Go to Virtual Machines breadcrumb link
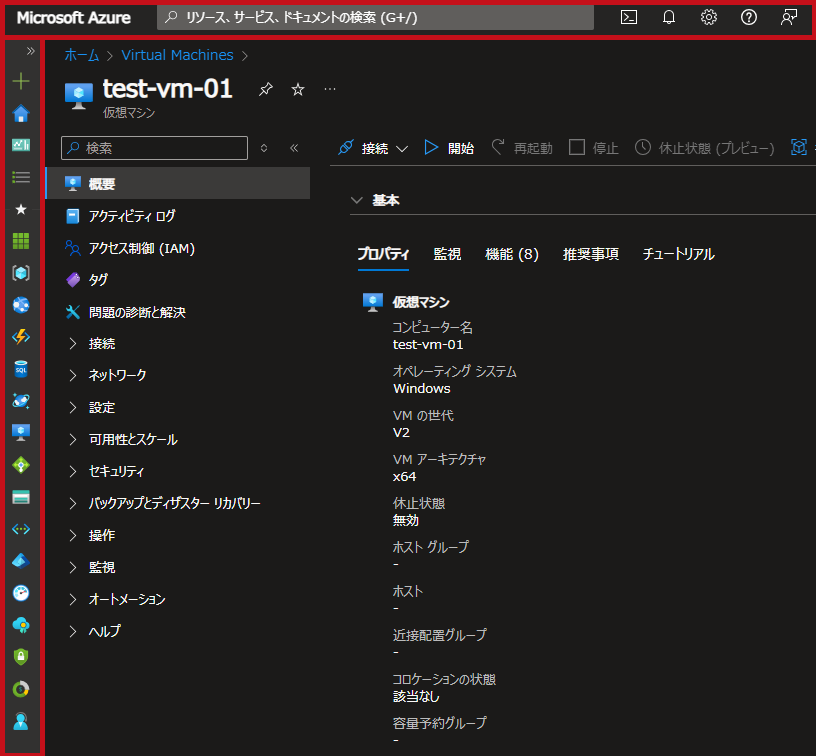 click(x=177, y=55)
